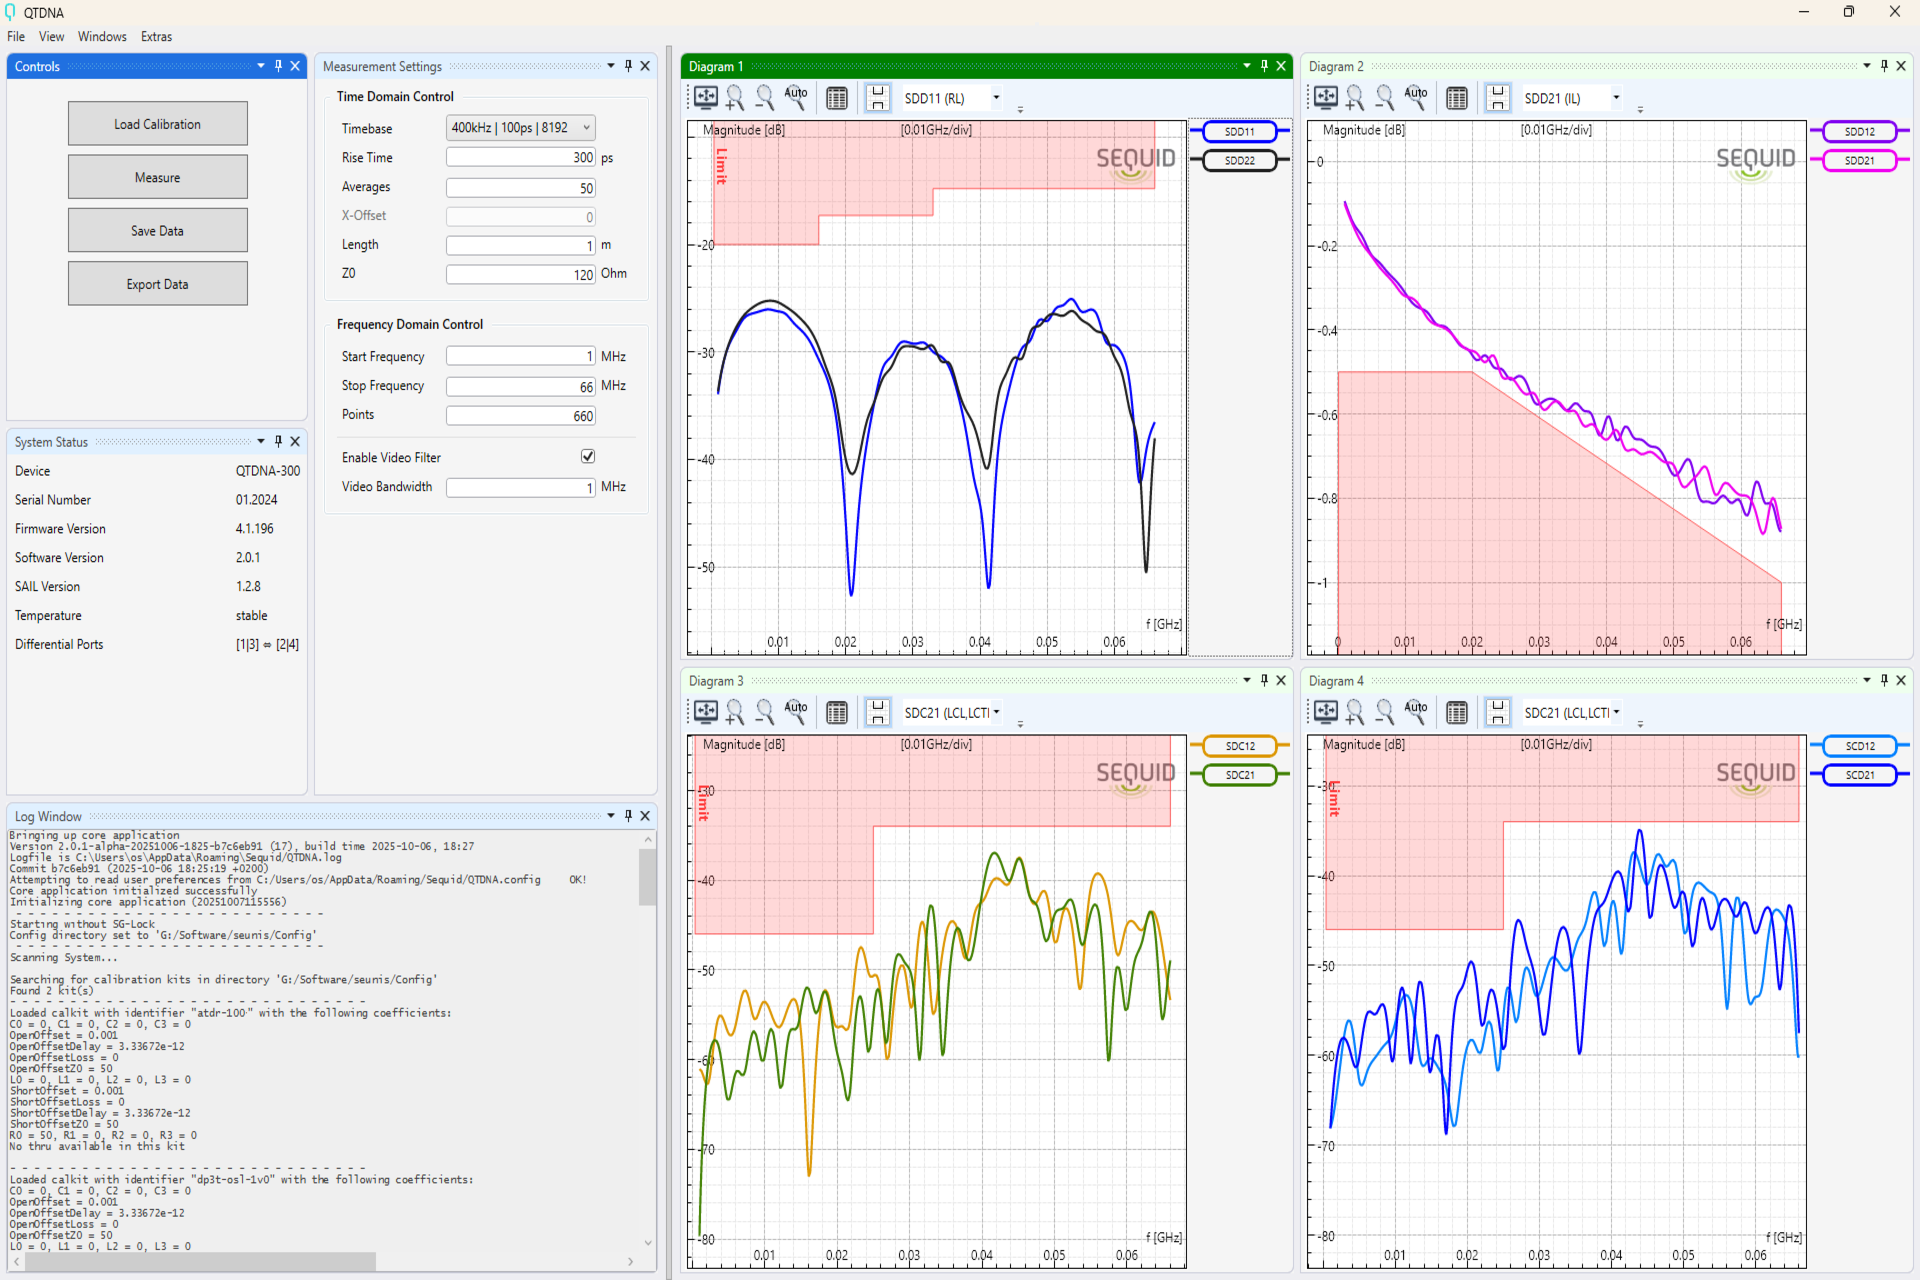Image resolution: width=1920 pixels, height=1280 pixels.
Task: Click the Log Window vertical scrollbar thumb
Action: 647,877
